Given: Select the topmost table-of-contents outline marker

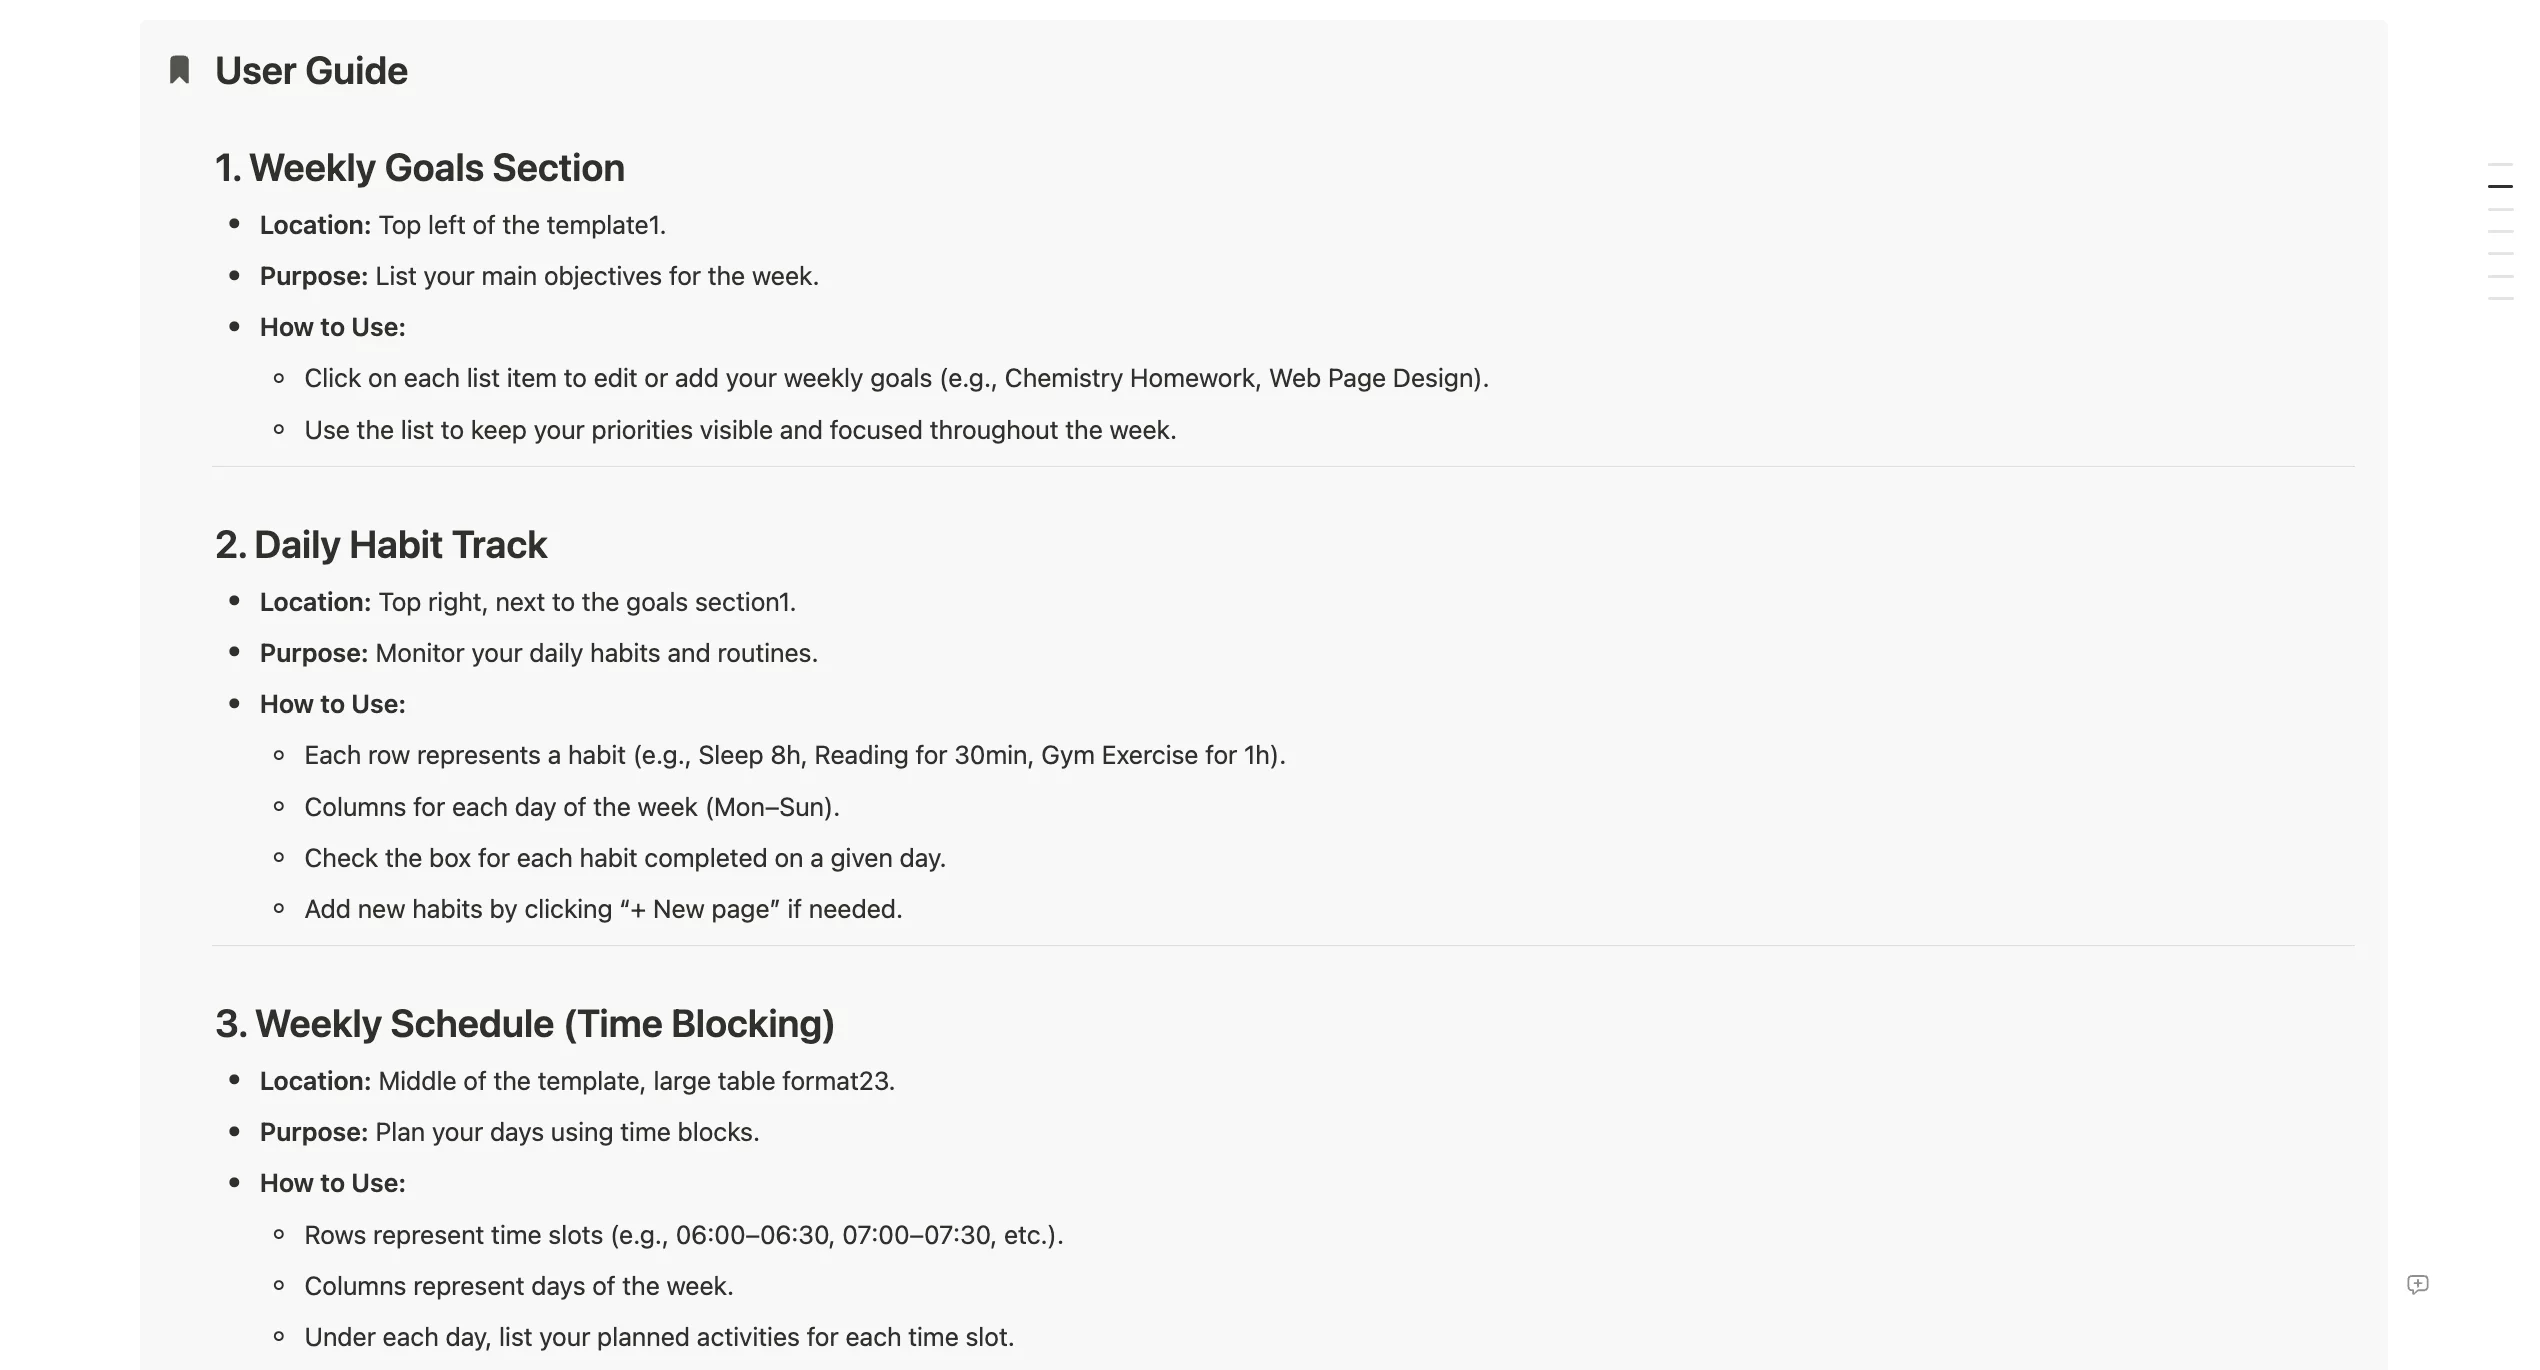Looking at the screenshot, I should pyautogui.click(x=2500, y=164).
